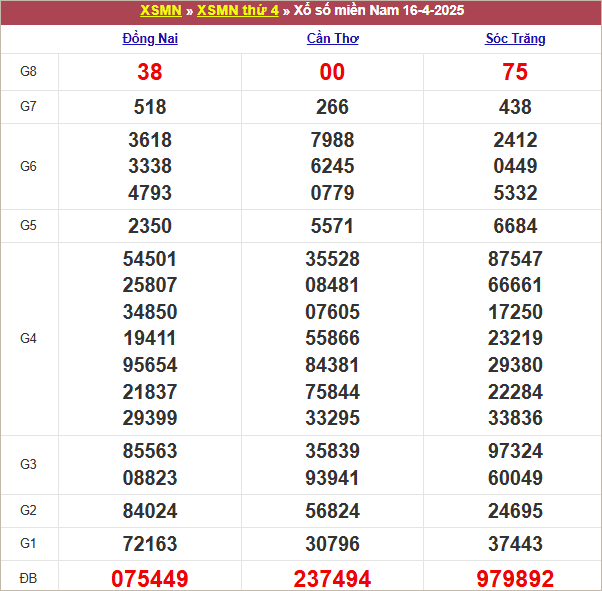
Task: Select the G4 prize row label
Action: 28,338
